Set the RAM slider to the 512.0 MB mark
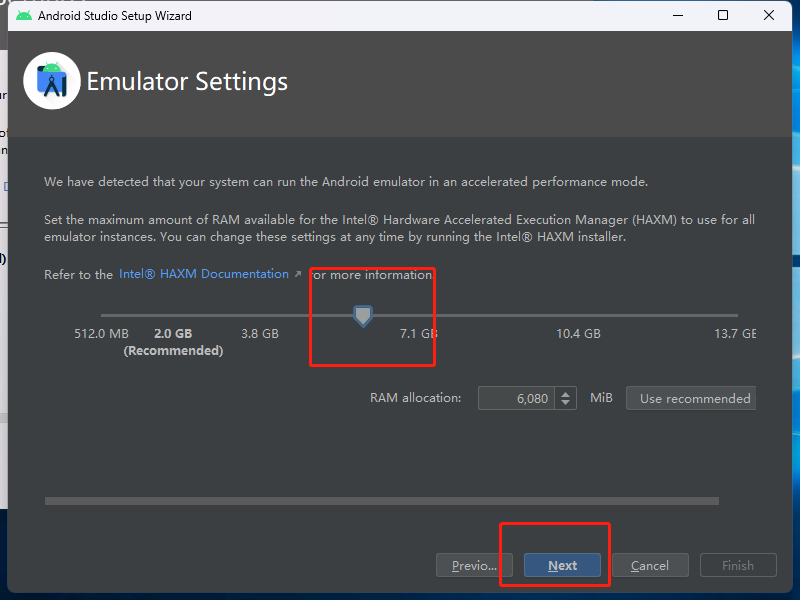Image resolution: width=800 pixels, height=600 pixels. pyautogui.click(x=101, y=316)
